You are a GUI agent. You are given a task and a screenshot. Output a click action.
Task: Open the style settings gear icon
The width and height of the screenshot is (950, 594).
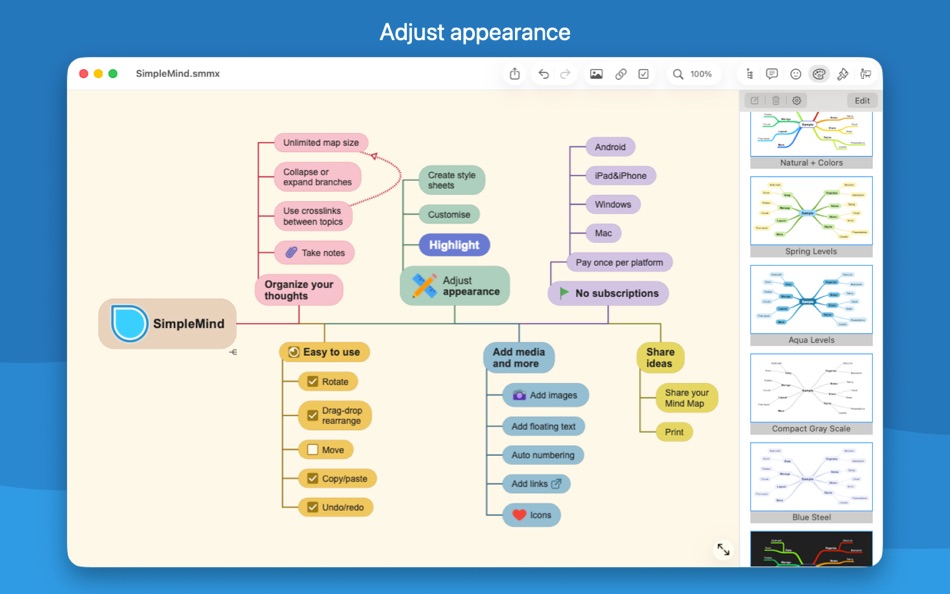(796, 100)
